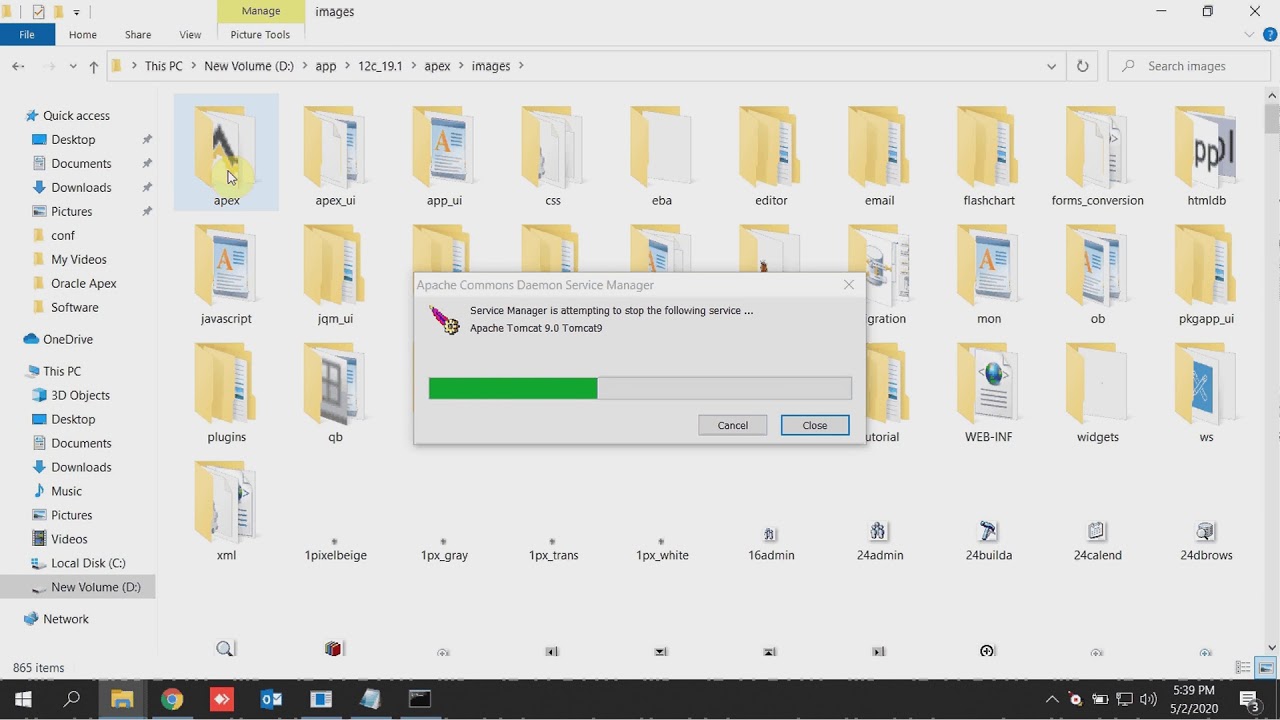Screen dimensions: 1280x720
Task: Click apex in the address path
Action: [437, 66]
